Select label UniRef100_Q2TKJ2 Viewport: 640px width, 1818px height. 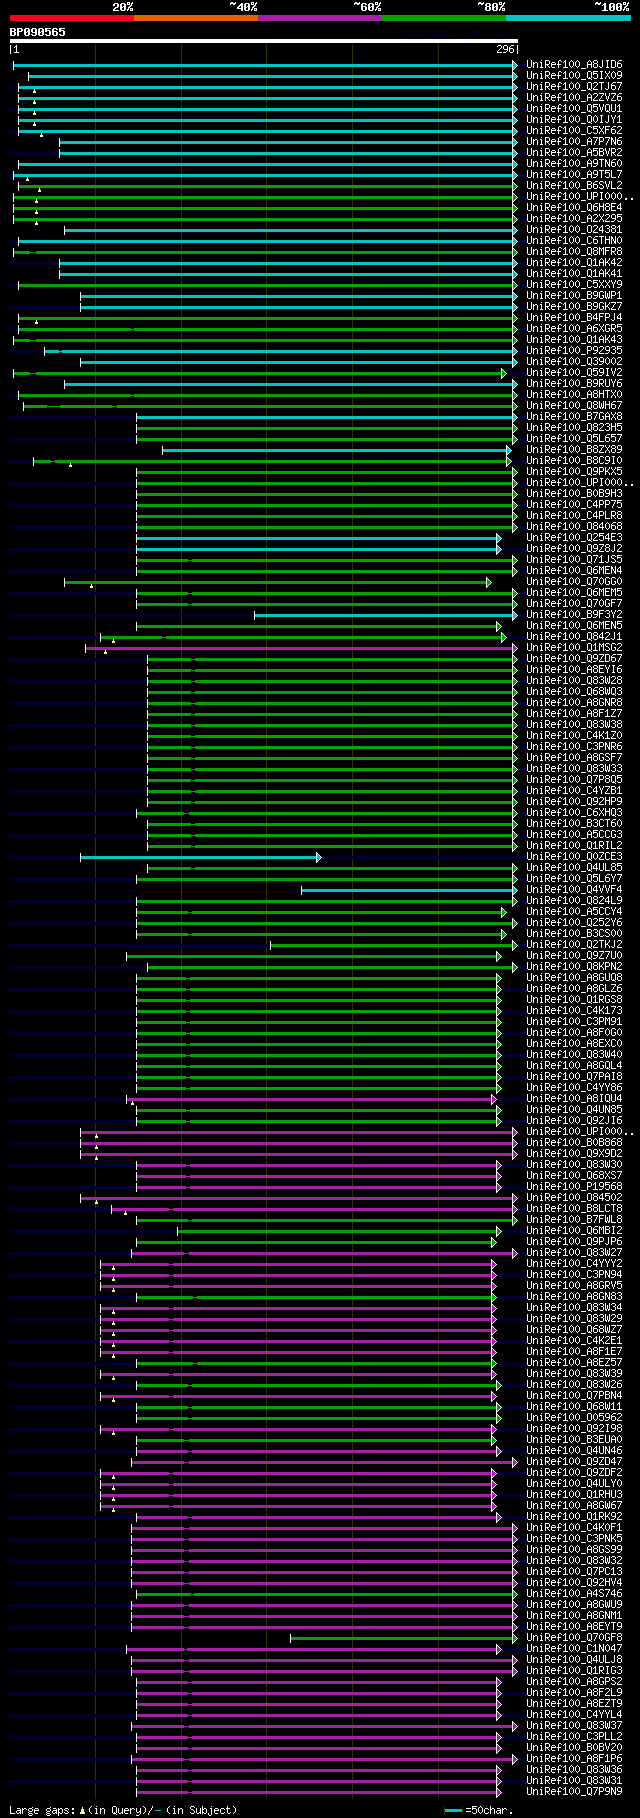click(574, 945)
